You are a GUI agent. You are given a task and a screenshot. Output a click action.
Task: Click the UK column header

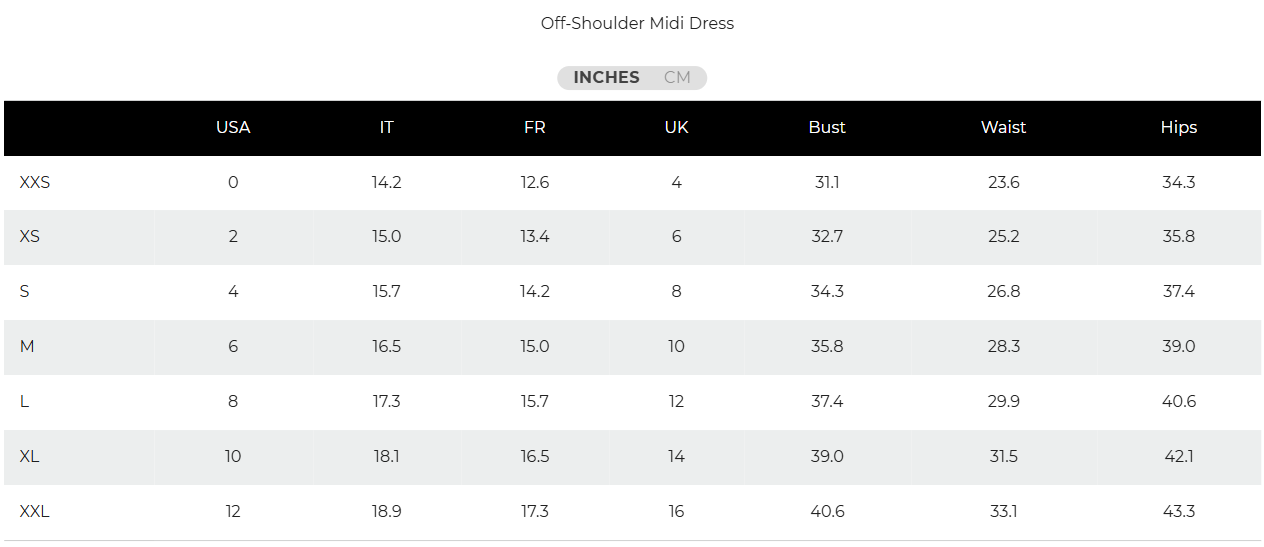coord(677,128)
